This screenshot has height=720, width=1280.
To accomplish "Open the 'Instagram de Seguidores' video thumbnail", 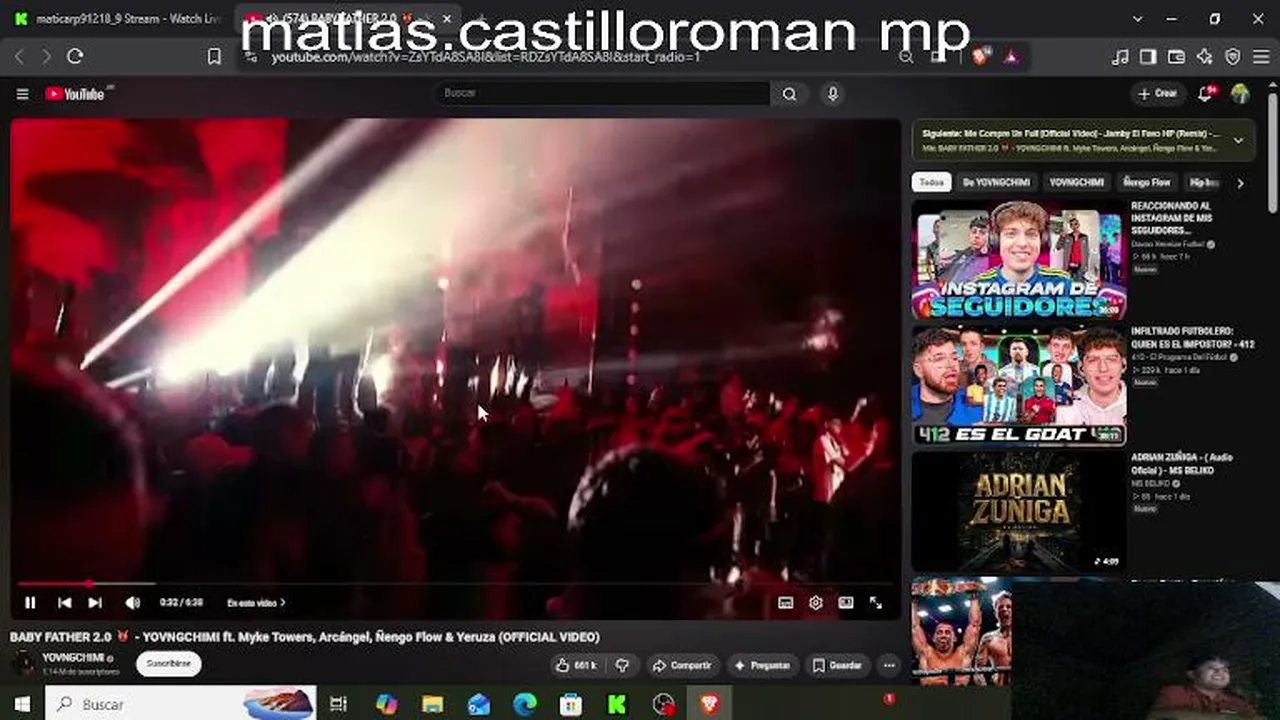I will [x=1019, y=261].
